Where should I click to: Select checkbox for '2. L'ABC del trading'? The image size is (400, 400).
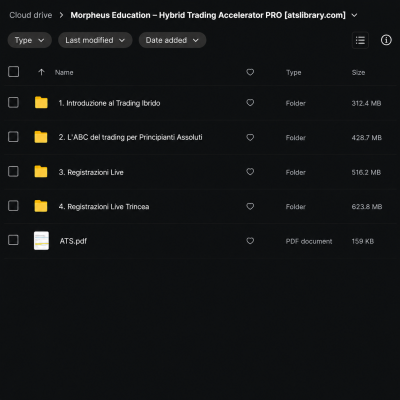point(13,137)
